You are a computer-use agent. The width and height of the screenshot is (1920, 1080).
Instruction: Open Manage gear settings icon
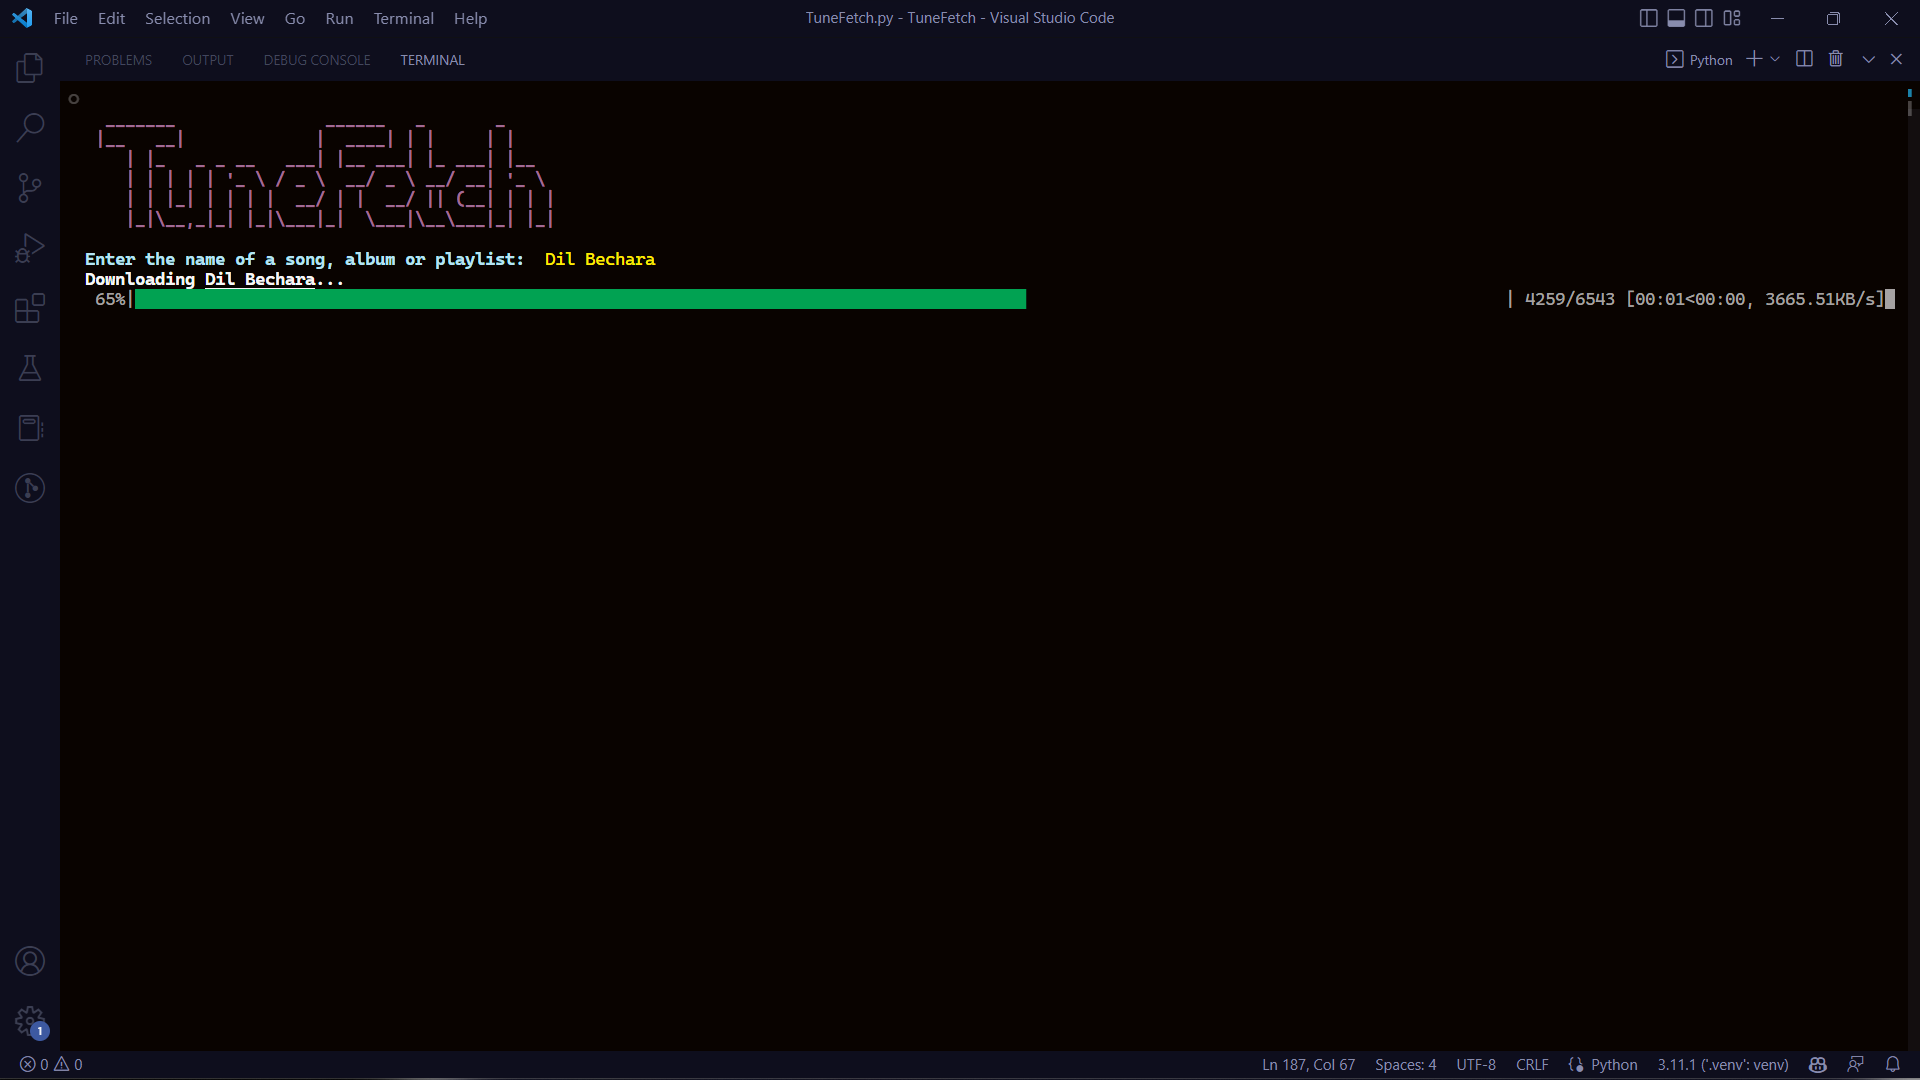coord(30,1021)
